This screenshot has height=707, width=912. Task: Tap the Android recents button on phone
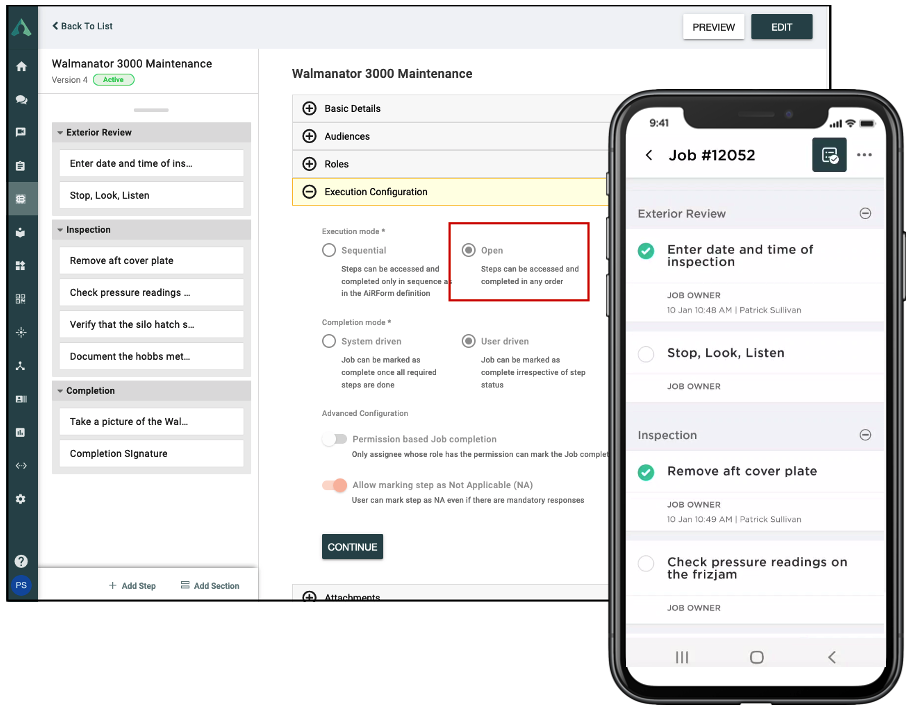pyautogui.click(x=682, y=657)
